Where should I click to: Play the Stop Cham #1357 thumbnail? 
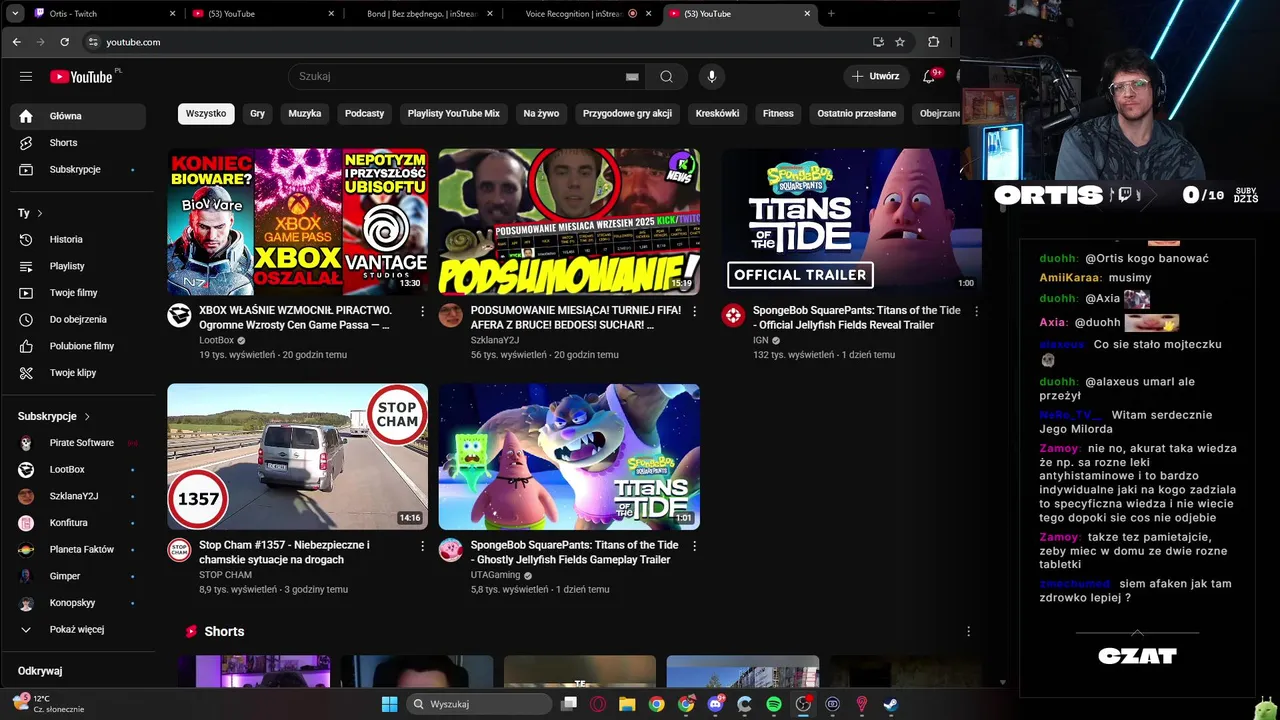tap(297, 457)
